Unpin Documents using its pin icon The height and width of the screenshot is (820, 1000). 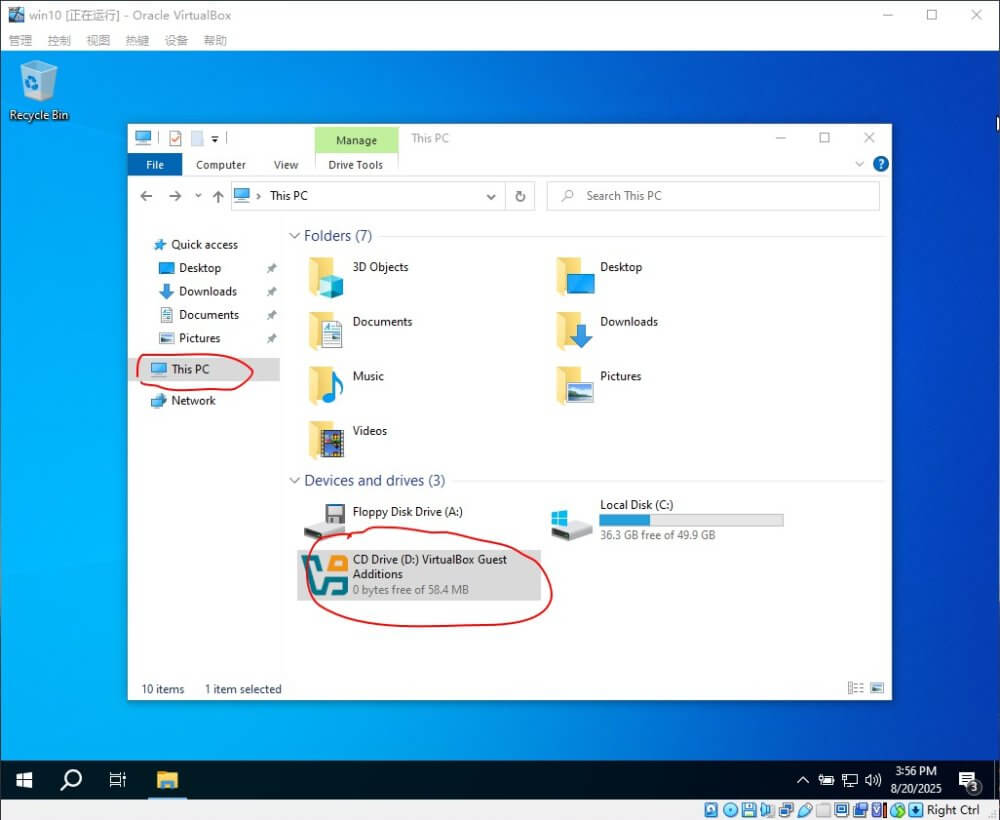coord(271,315)
